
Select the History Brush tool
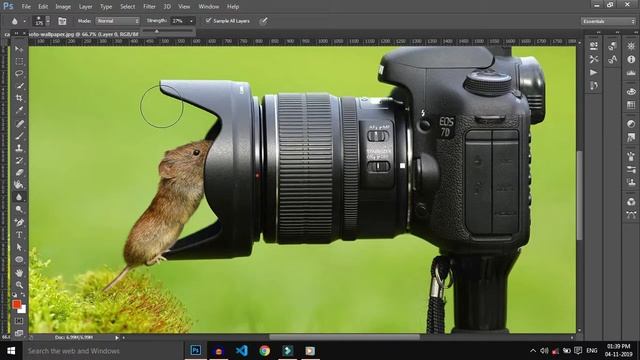pos(19,160)
